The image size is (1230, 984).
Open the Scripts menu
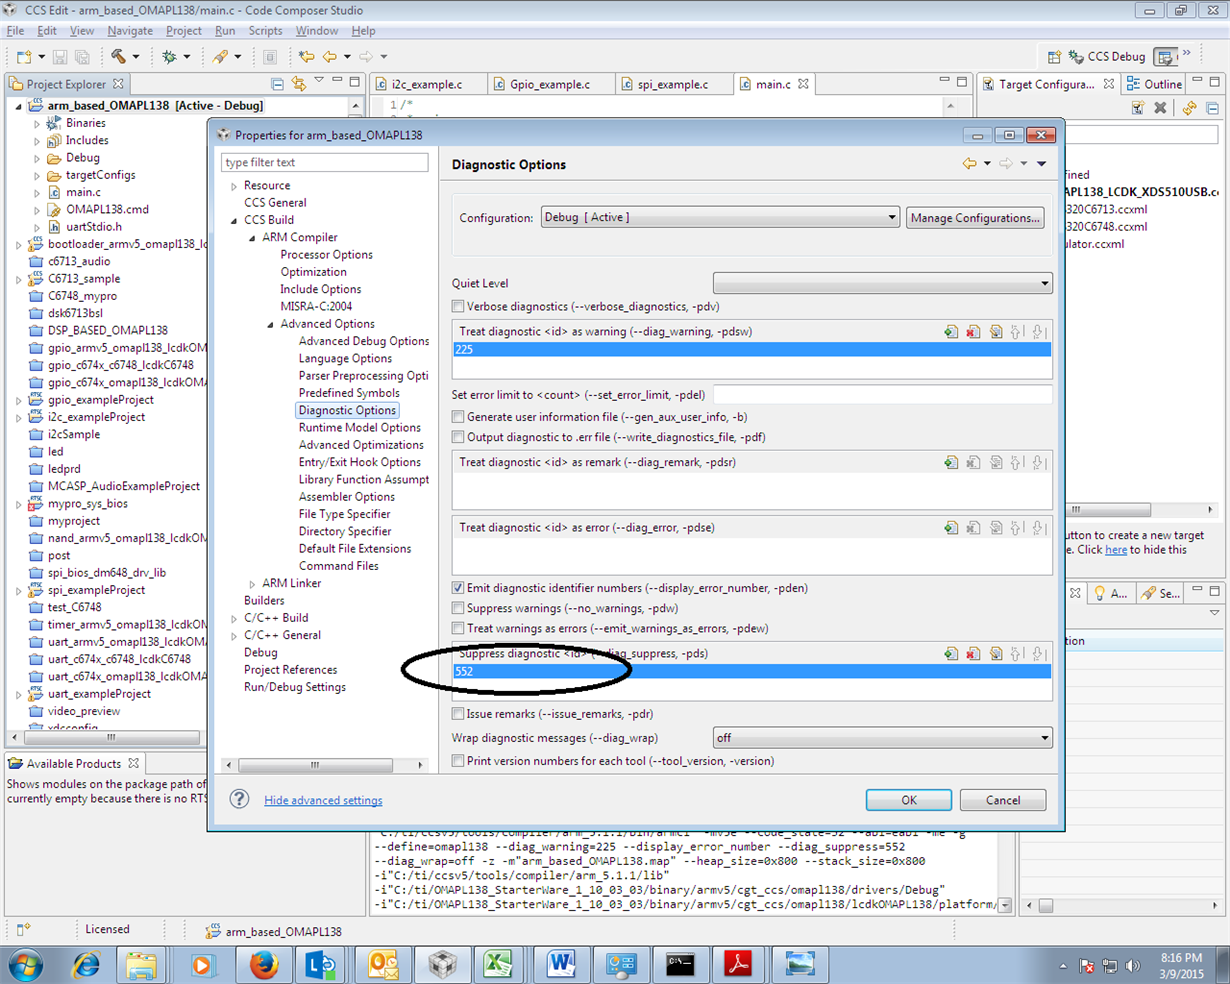266,31
